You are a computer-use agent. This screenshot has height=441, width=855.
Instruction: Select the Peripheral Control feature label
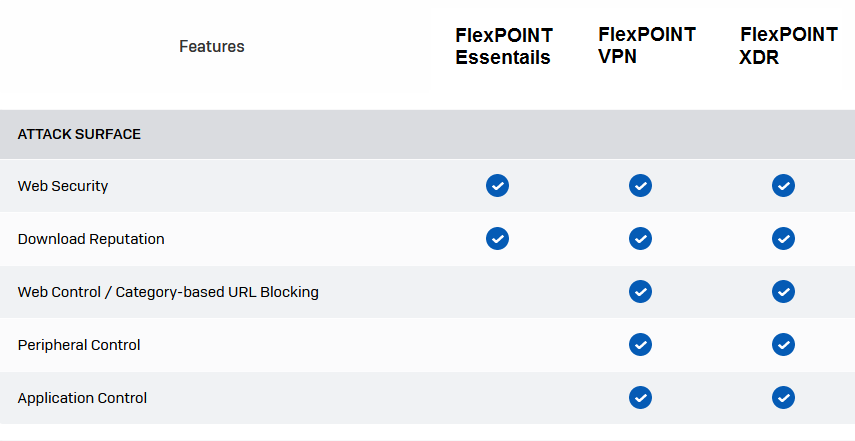[x=79, y=345]
